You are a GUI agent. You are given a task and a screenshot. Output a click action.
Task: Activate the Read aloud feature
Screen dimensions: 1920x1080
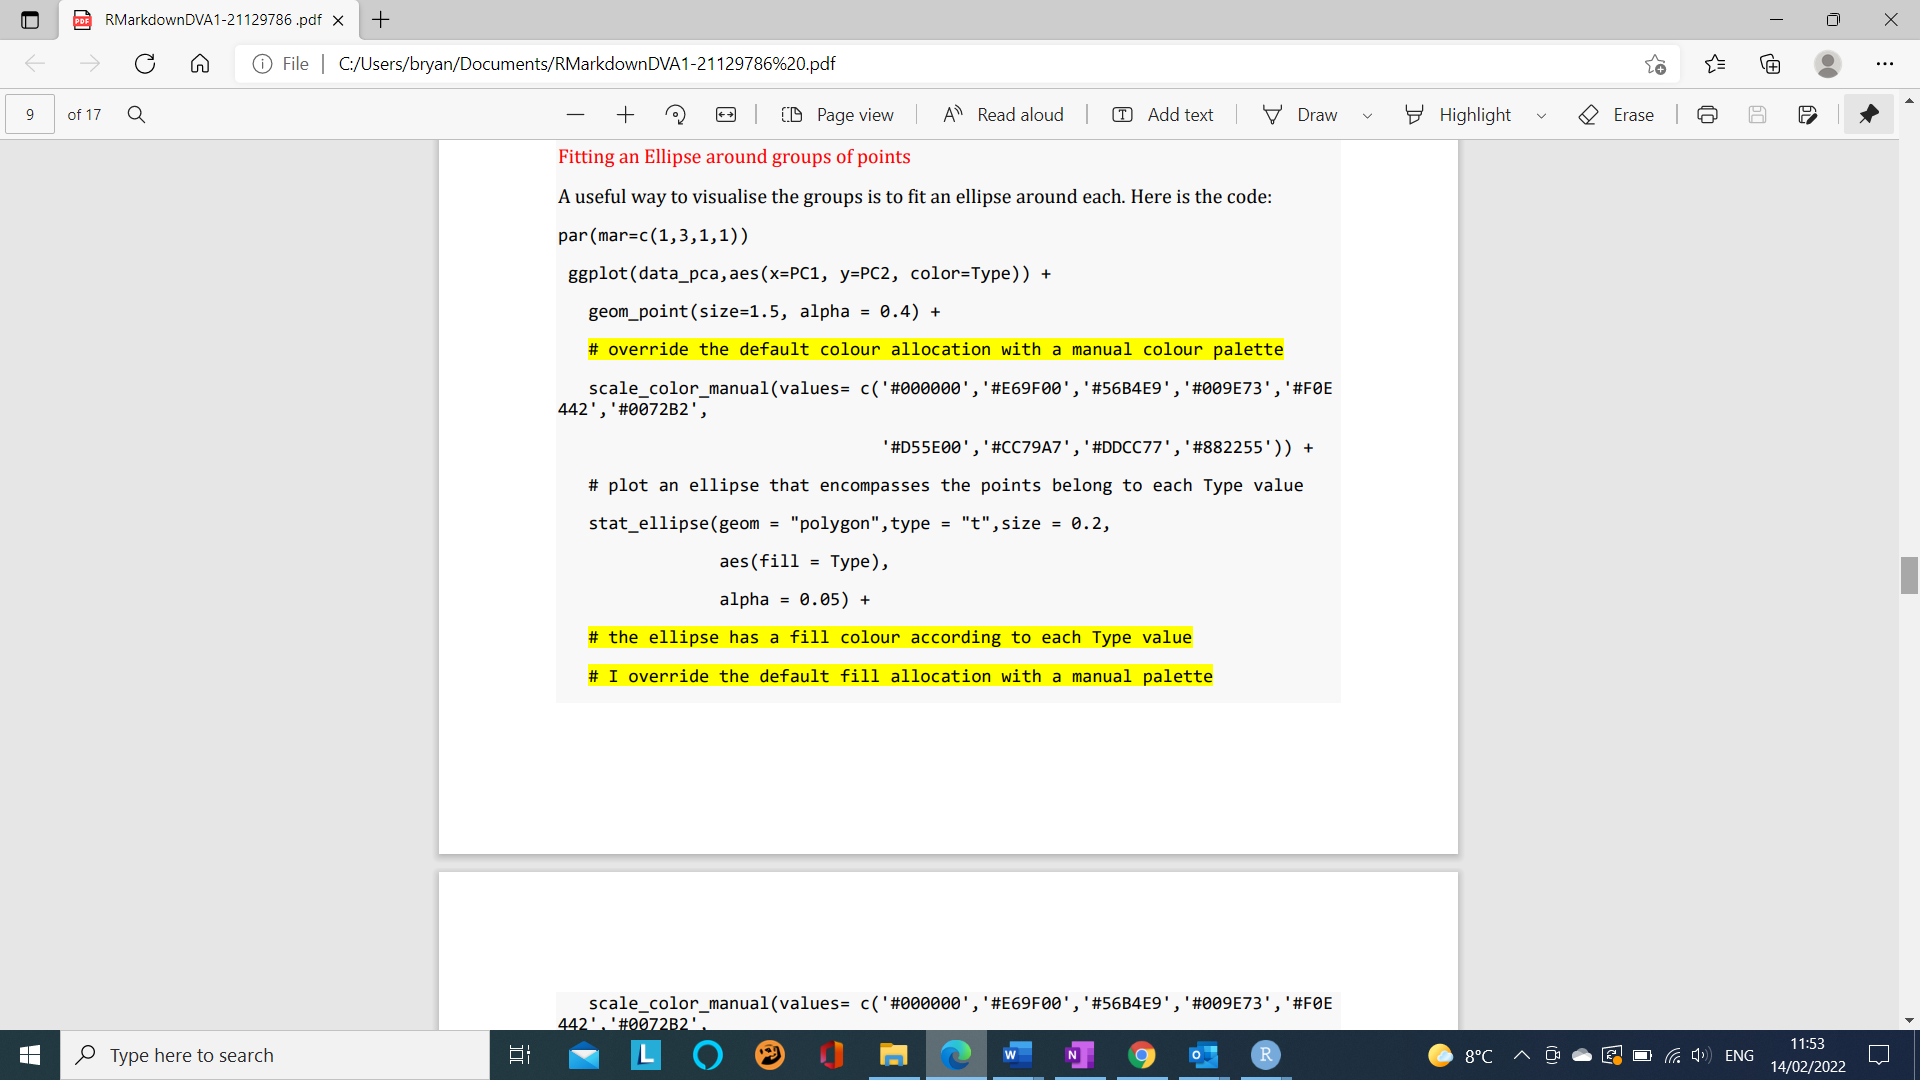(x=1003, y=114)
